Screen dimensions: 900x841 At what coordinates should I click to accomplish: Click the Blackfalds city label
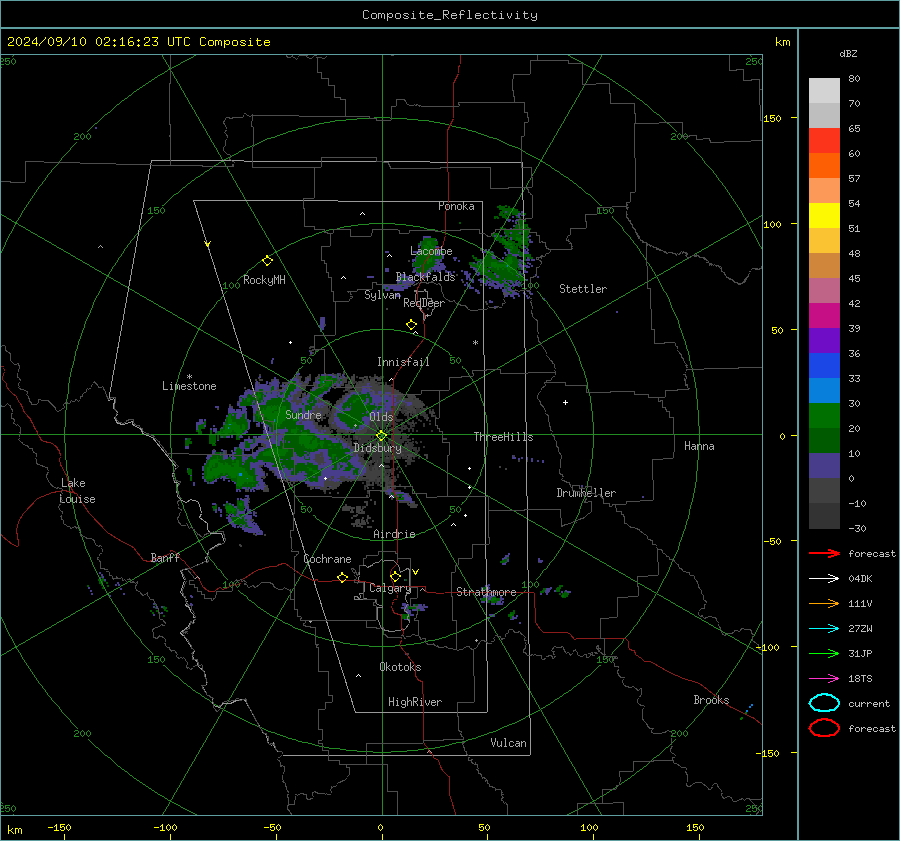point(425,277)
